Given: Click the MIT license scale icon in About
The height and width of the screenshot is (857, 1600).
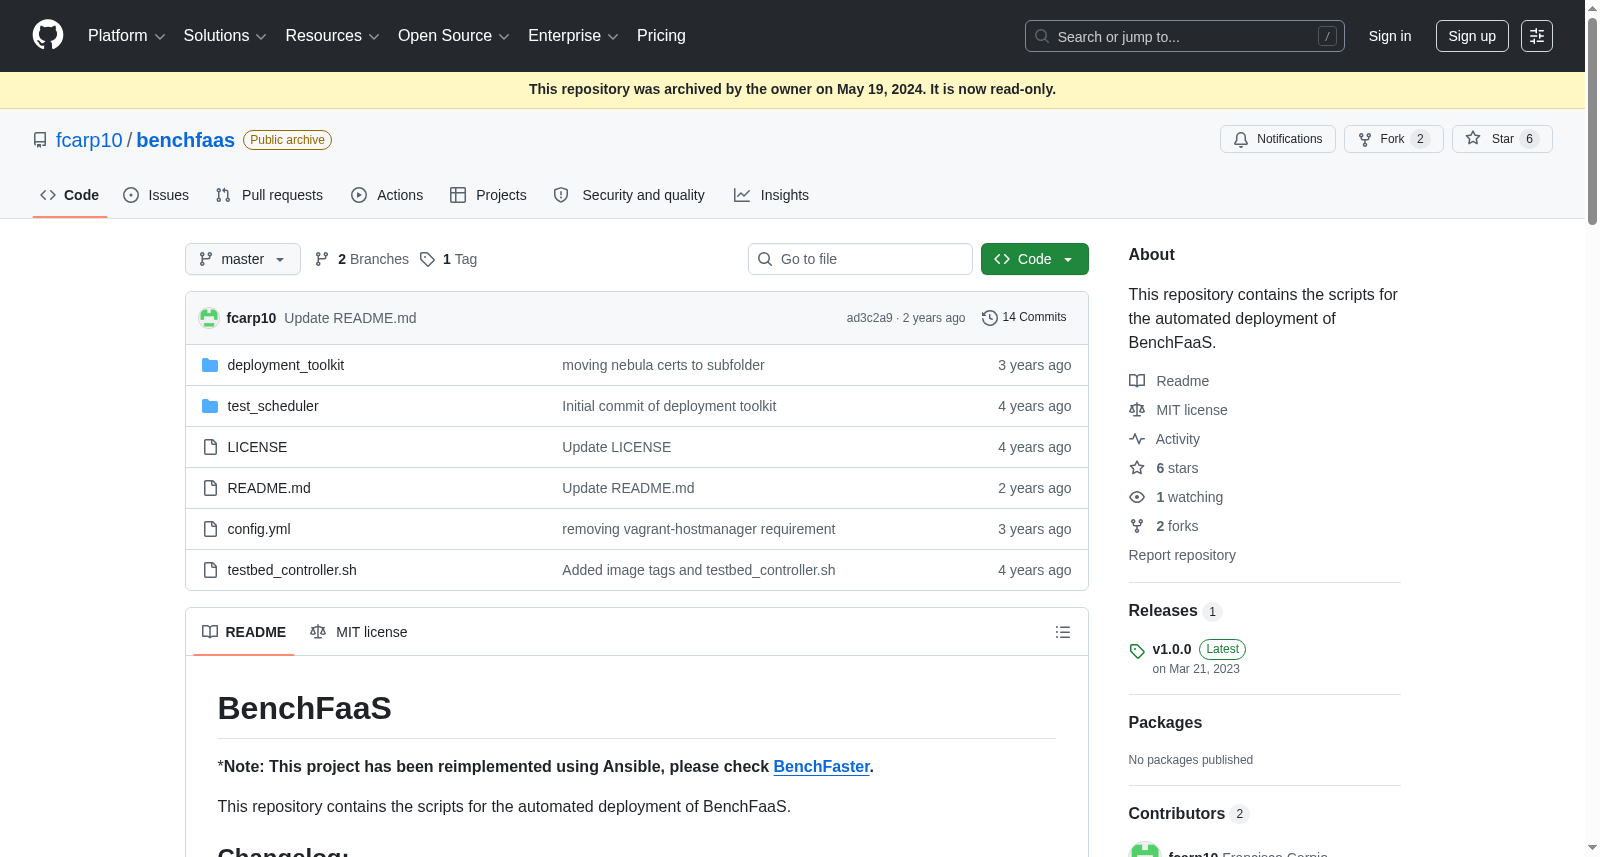Looking at the screenshot, I should 1137,410.
